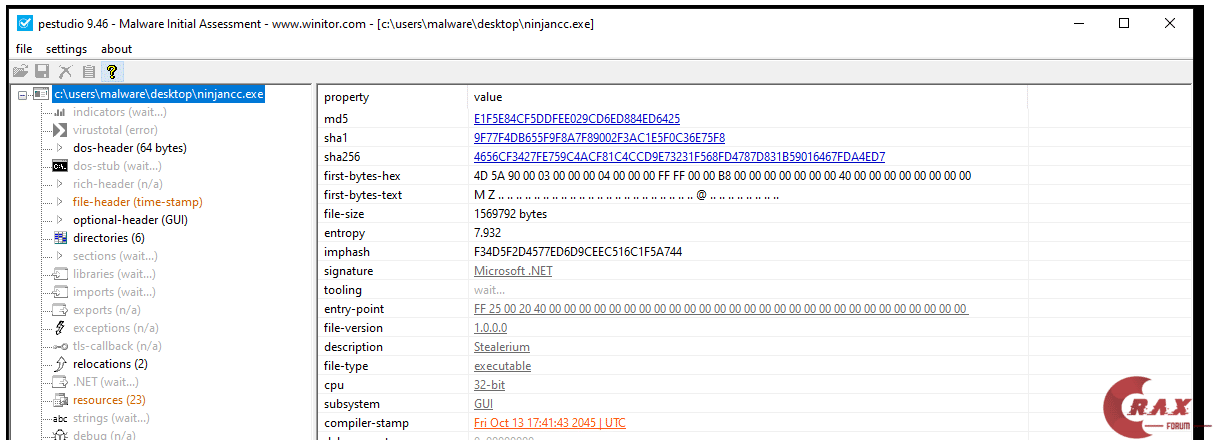Screen dimensions: 1213x440
Task: Collapse the ninjancc.exe root tree node
Action: (24, 94)
